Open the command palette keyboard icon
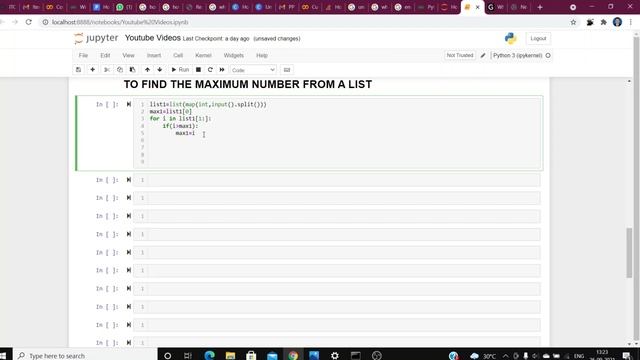This screenshot has width=640, height=360. point(287,70)
